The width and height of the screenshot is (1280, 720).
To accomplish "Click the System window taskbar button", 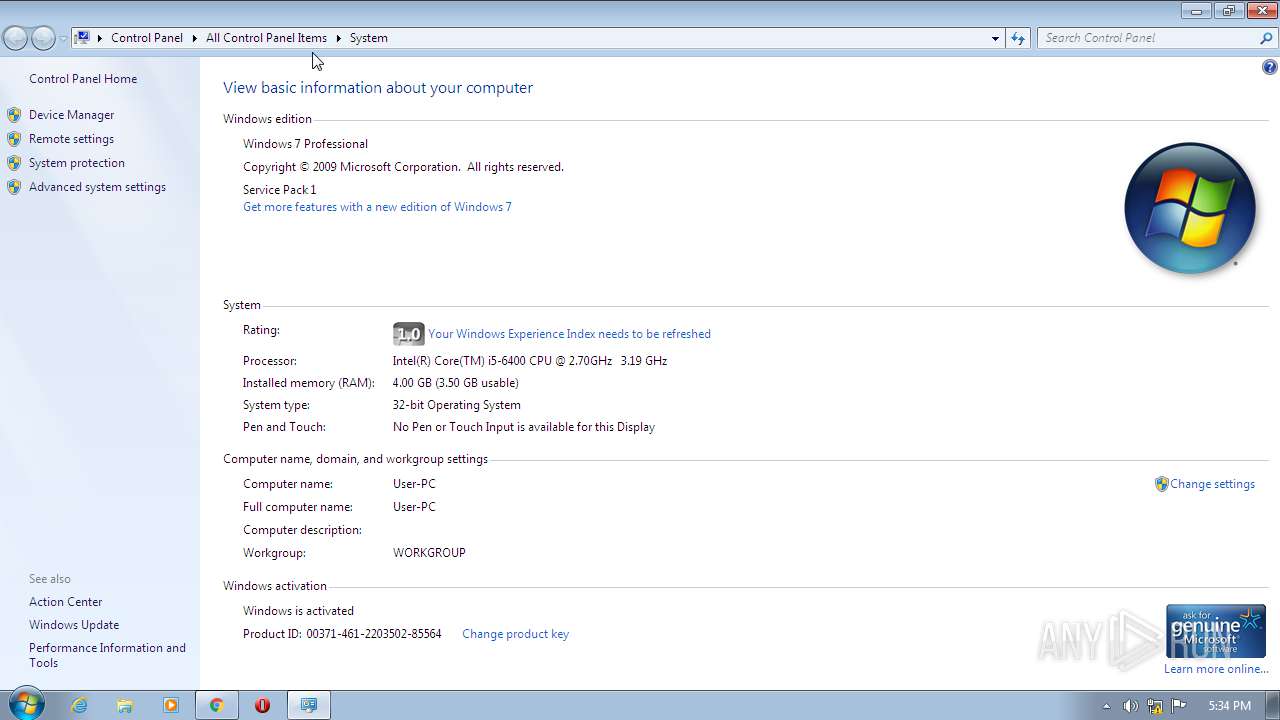I will (x=309, y=705).
